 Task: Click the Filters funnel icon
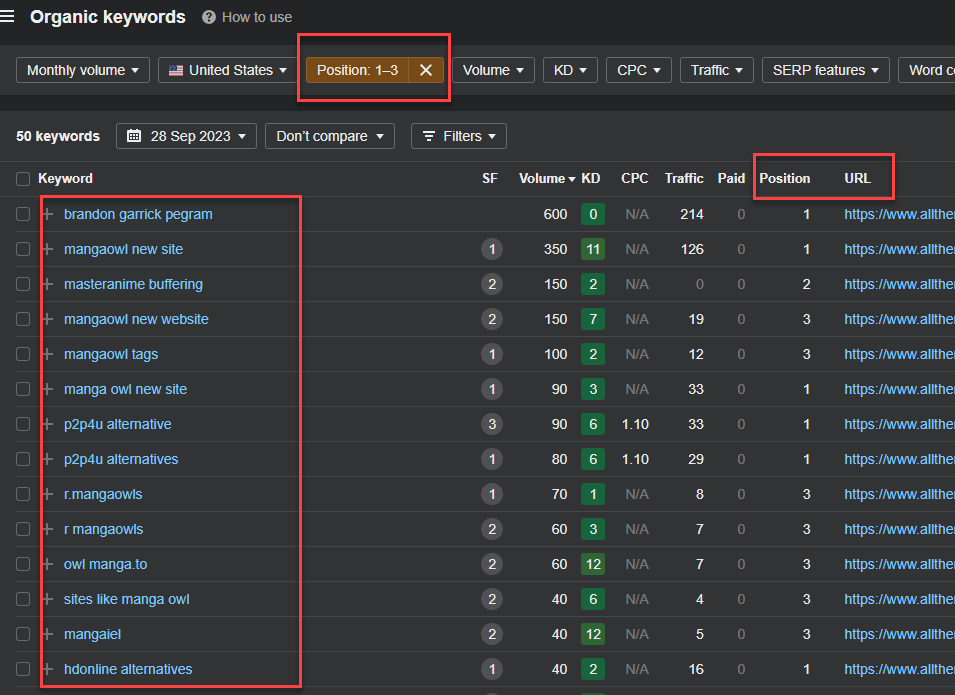tap(429, 136)
